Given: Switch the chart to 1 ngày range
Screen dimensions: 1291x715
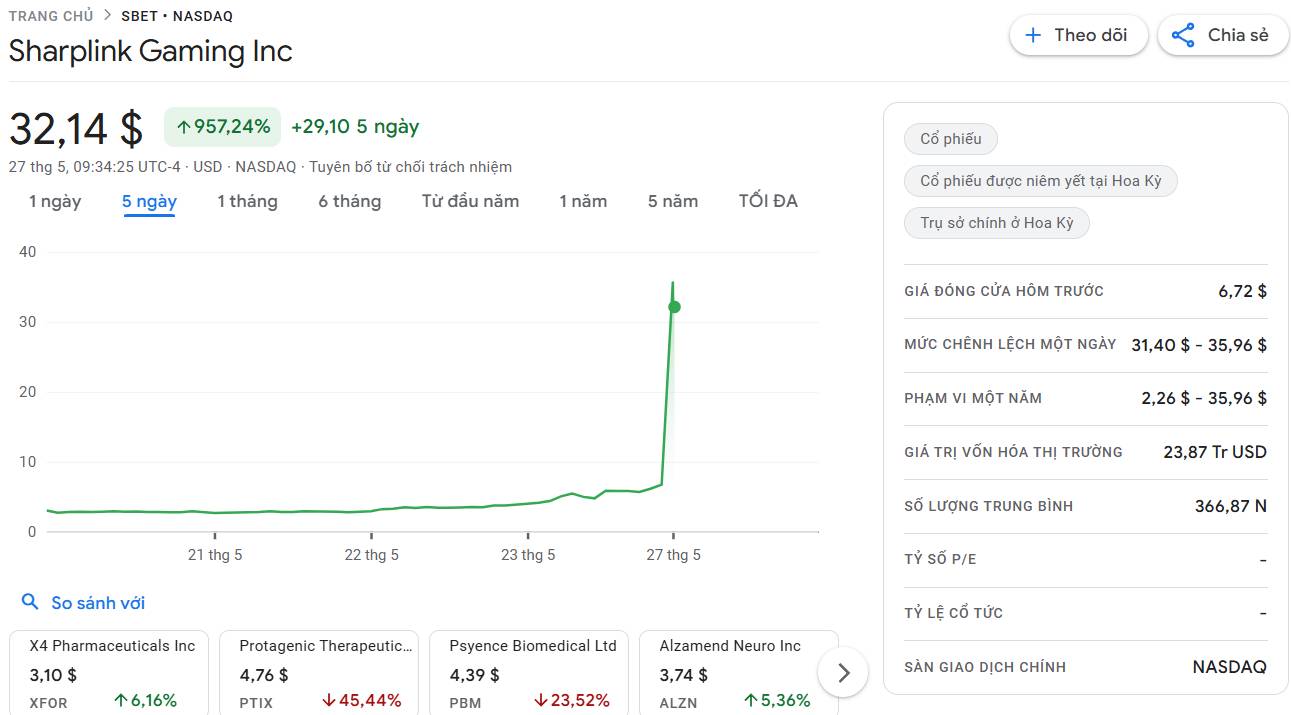Looking at the screenshot, I should [x=55, y=201].
